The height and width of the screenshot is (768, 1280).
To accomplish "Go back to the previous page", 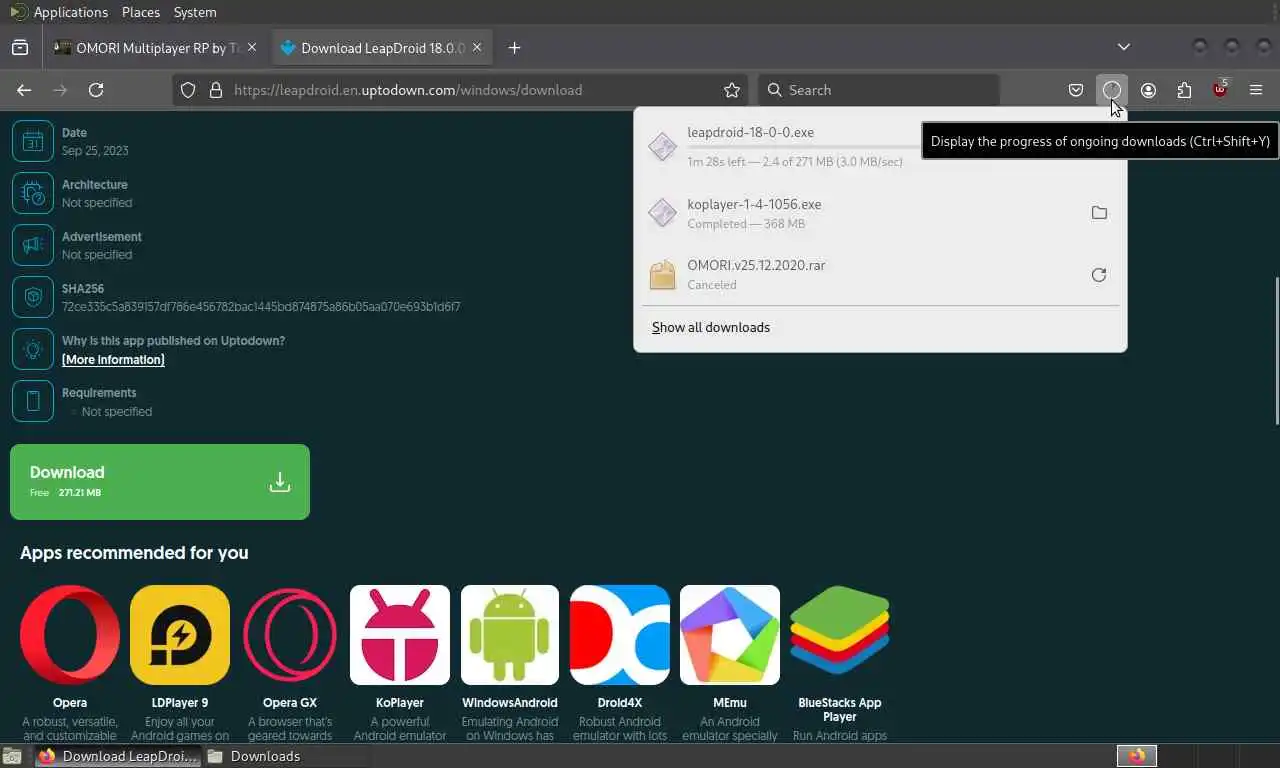I will coord(24,90).
